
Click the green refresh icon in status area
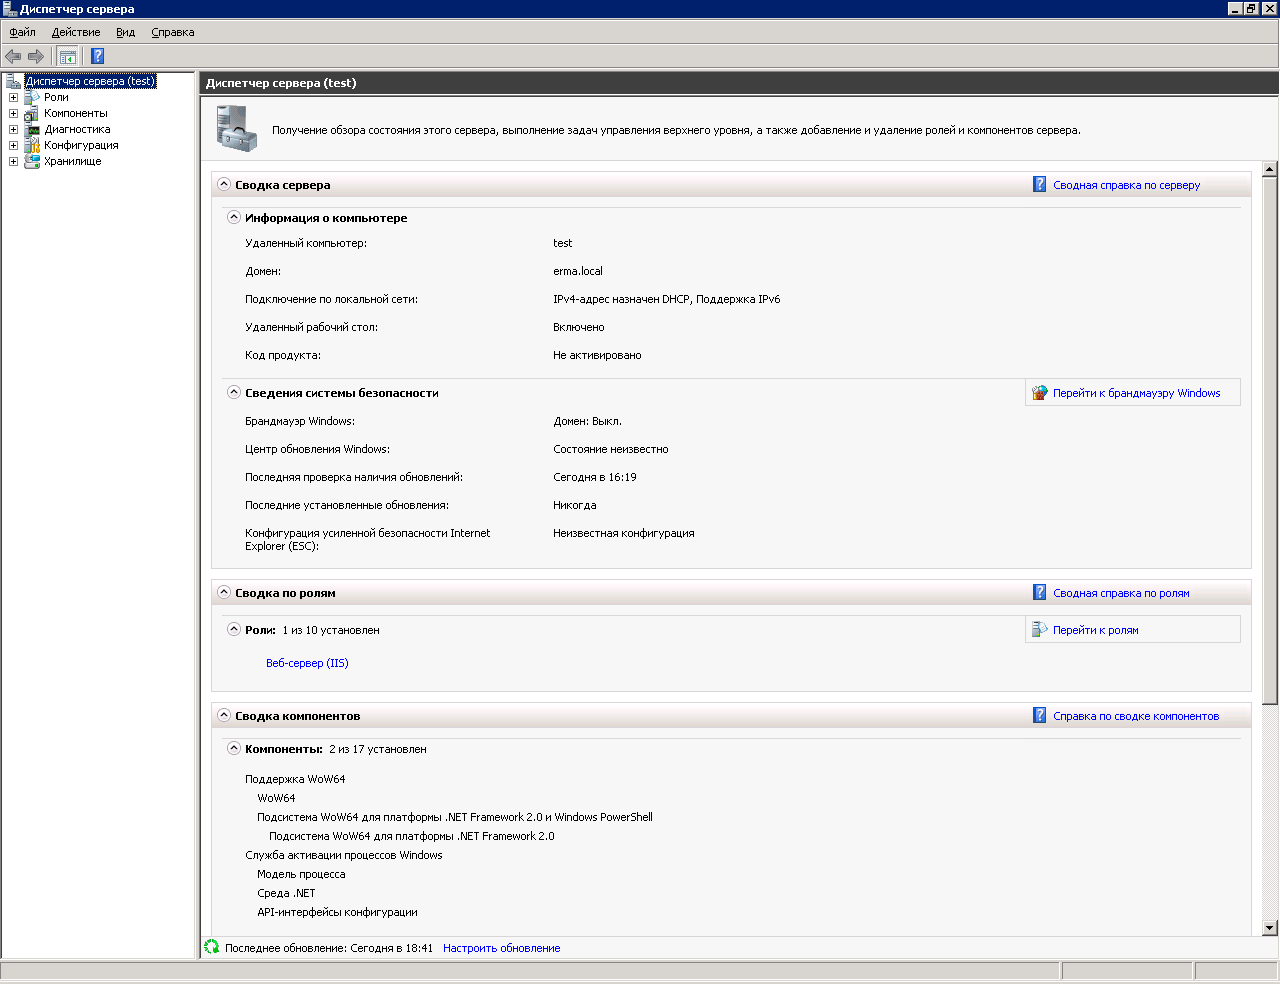pos(212,946)
